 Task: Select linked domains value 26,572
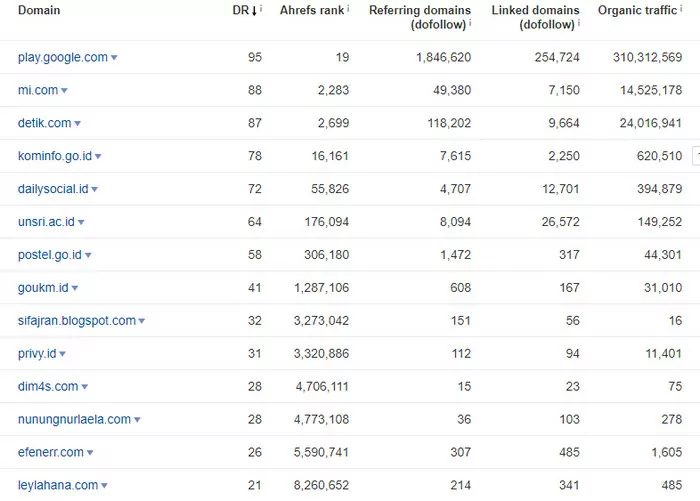click(x=561, y=222)
